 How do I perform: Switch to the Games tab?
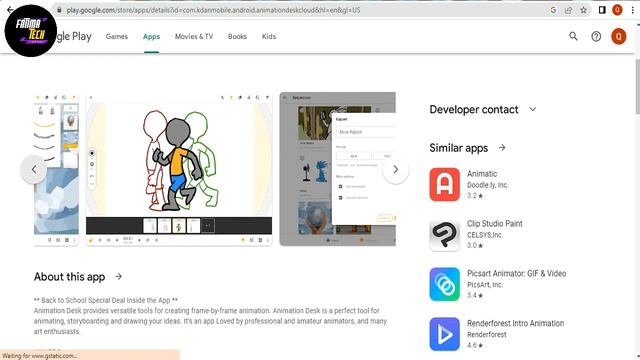pos(117,36)
